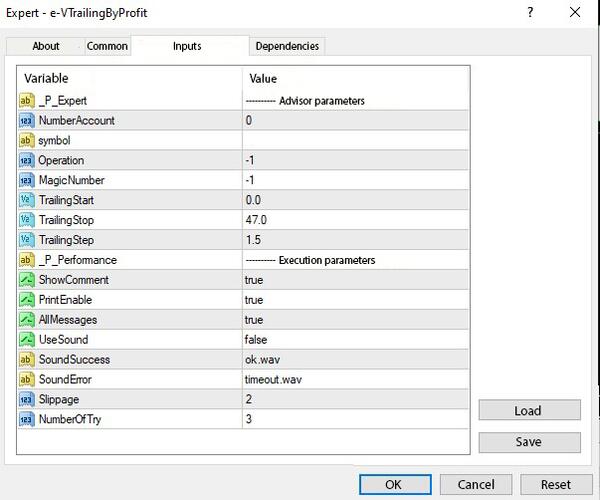This screenshot has width=600, height=500.
Task: Close the Expert dialog window
Action: 575,13
